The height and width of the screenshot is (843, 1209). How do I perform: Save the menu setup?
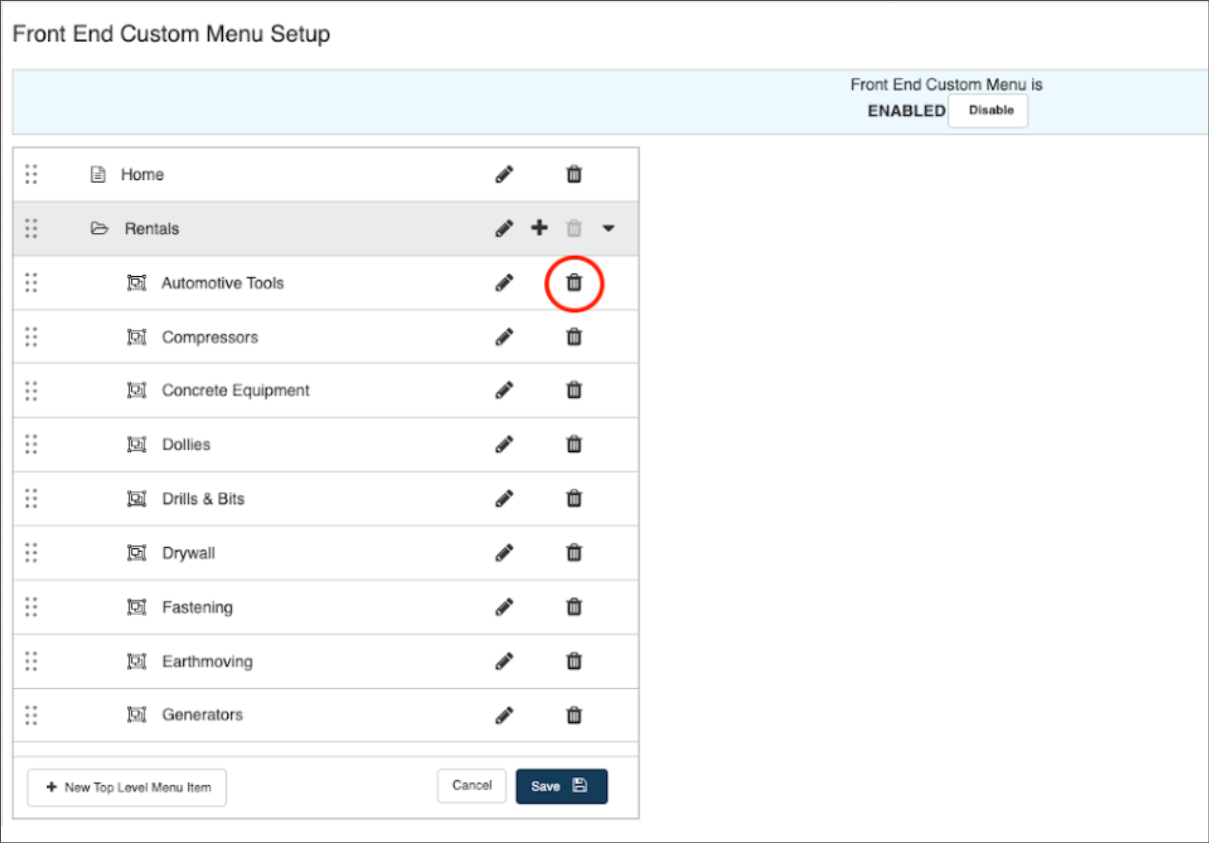(561, 786)
